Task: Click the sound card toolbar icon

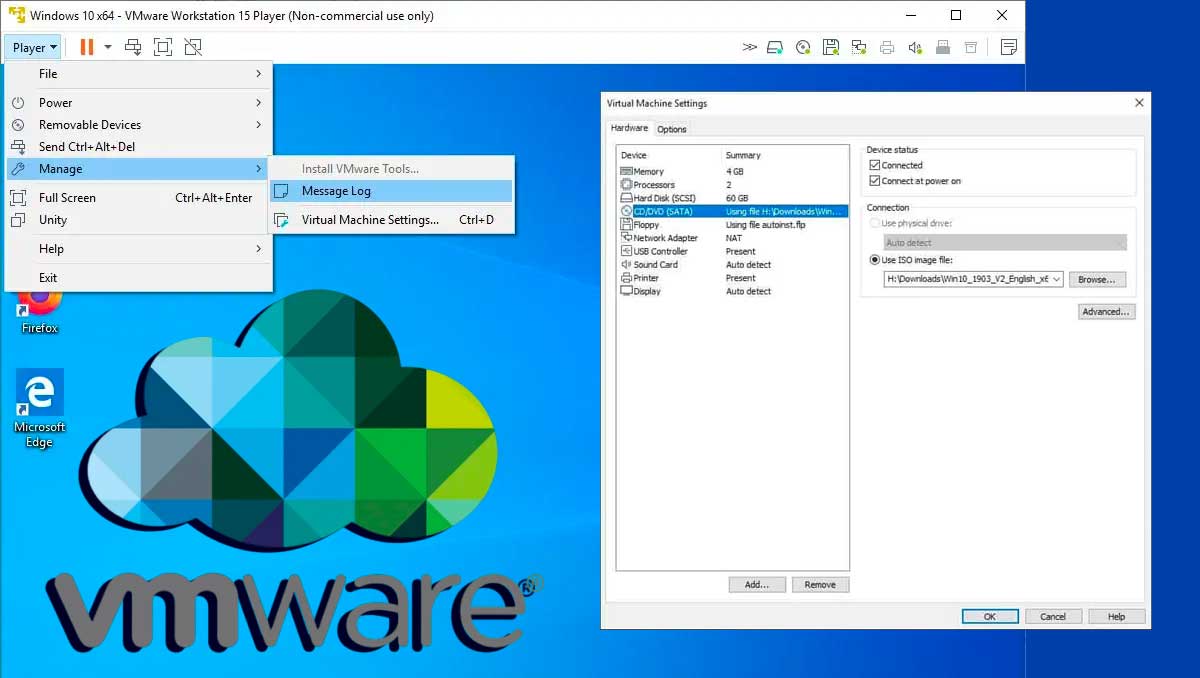Action: [x=914, y=46]
